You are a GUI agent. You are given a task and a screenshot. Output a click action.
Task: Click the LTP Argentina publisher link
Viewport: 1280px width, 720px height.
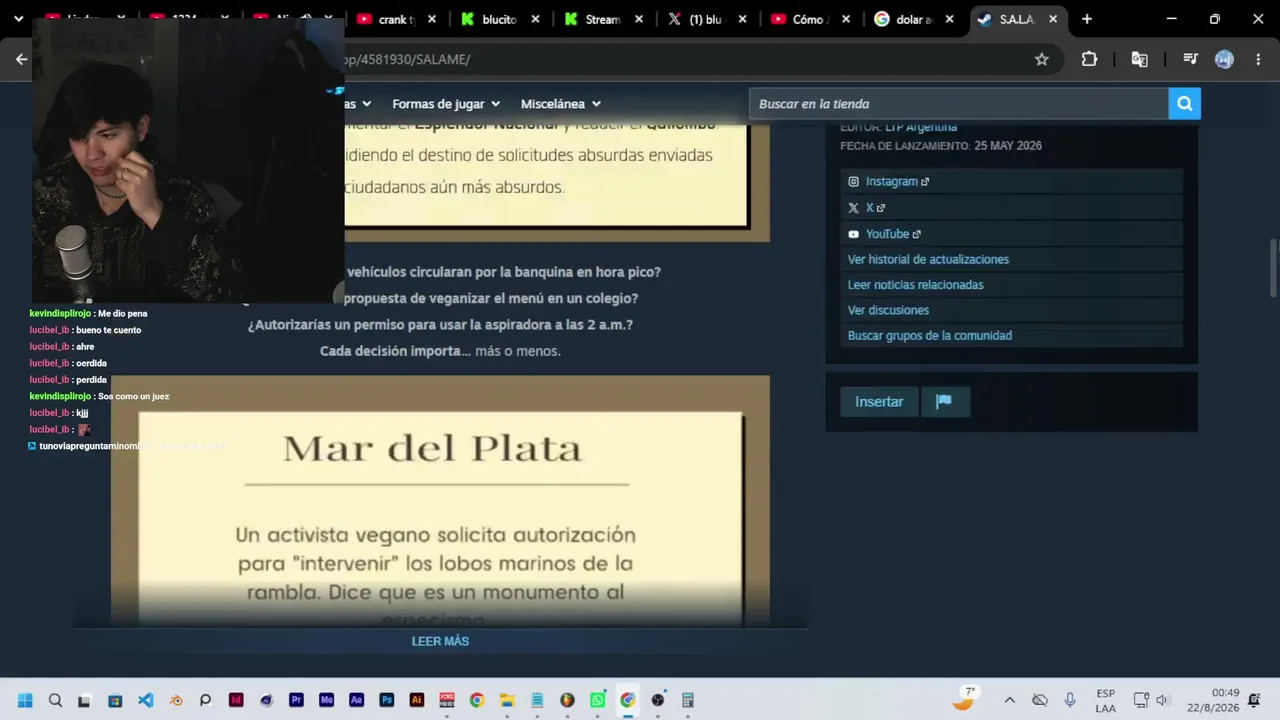[921, 127]
